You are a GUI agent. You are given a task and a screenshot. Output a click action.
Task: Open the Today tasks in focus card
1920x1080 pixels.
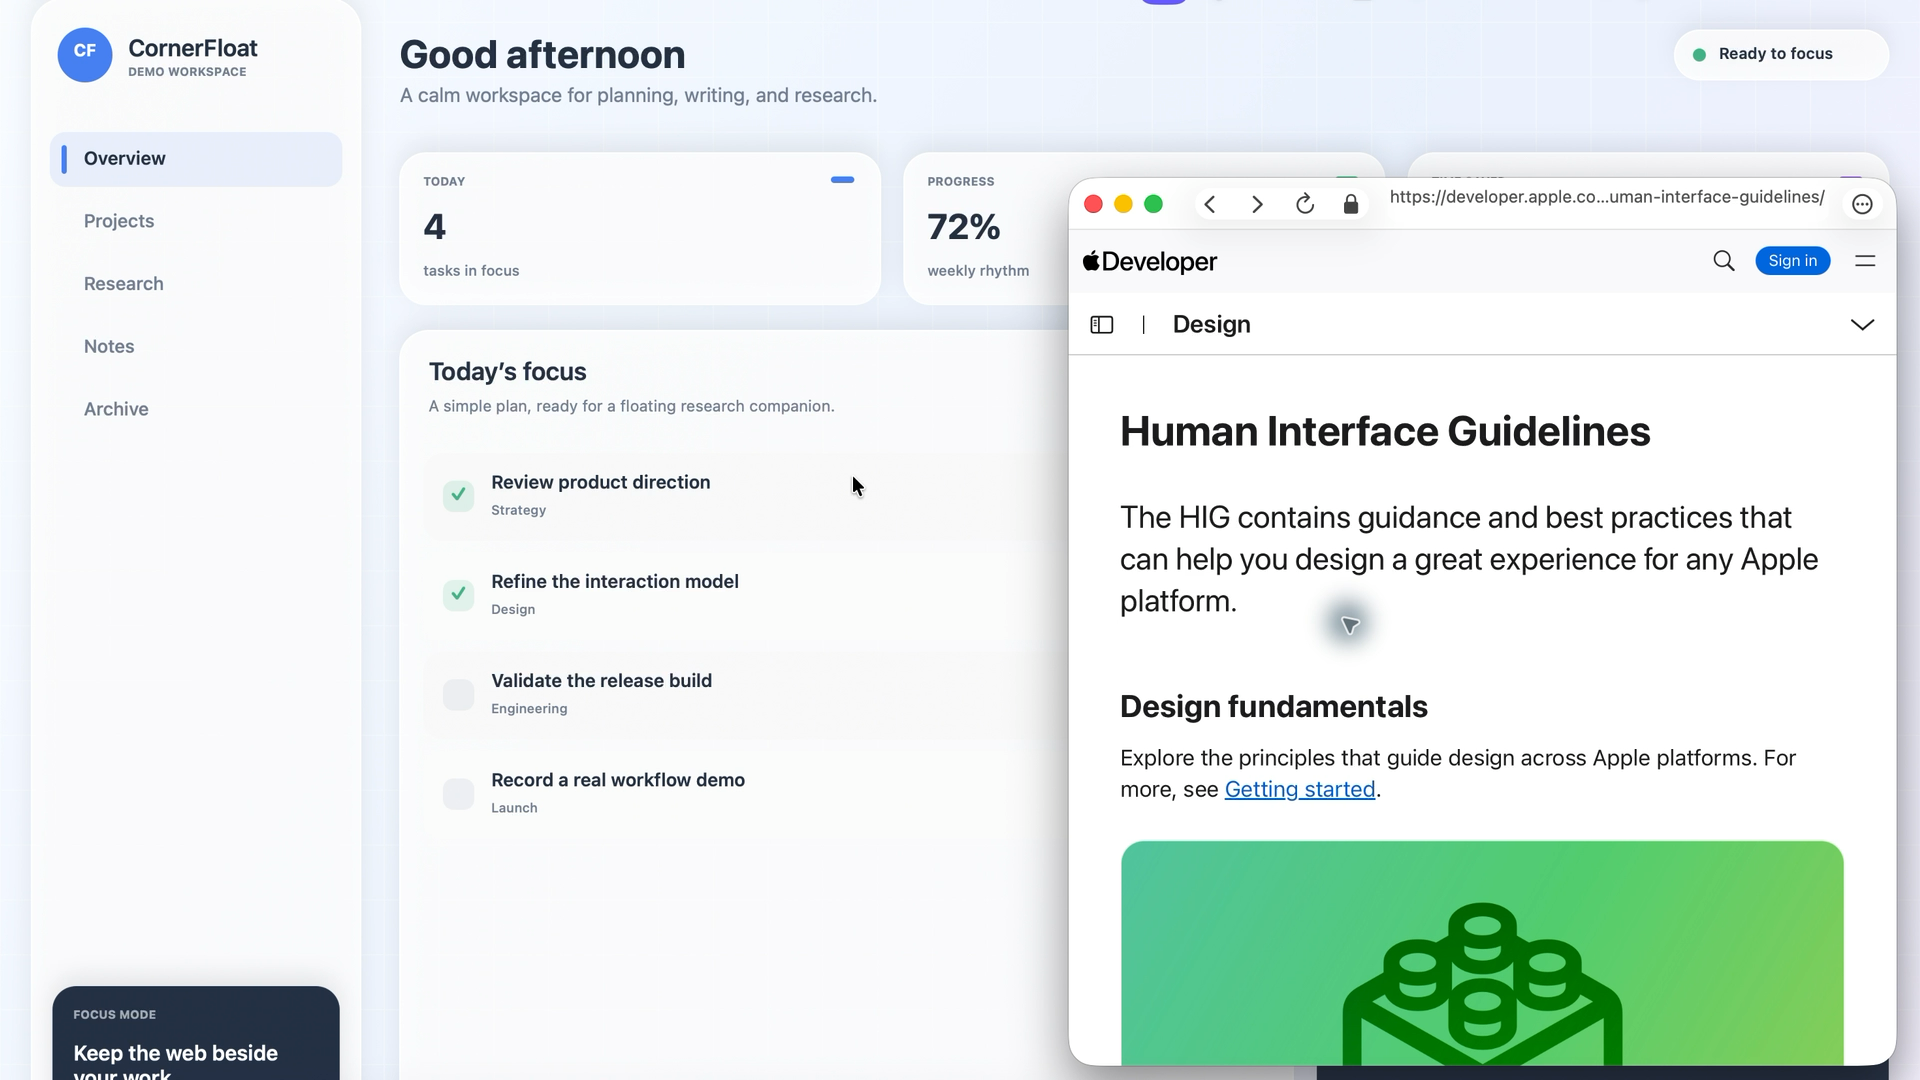click(x=640, y=228)
